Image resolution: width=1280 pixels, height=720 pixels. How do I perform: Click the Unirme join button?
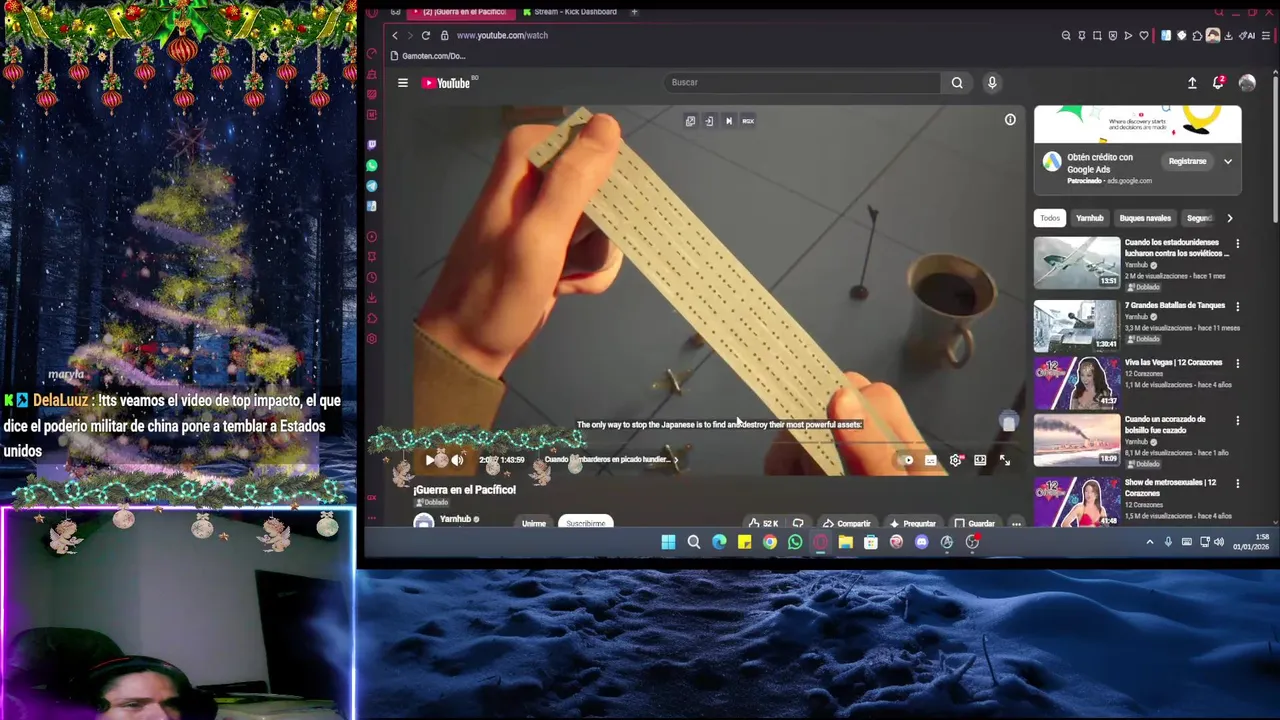click(x=534, y=523)
